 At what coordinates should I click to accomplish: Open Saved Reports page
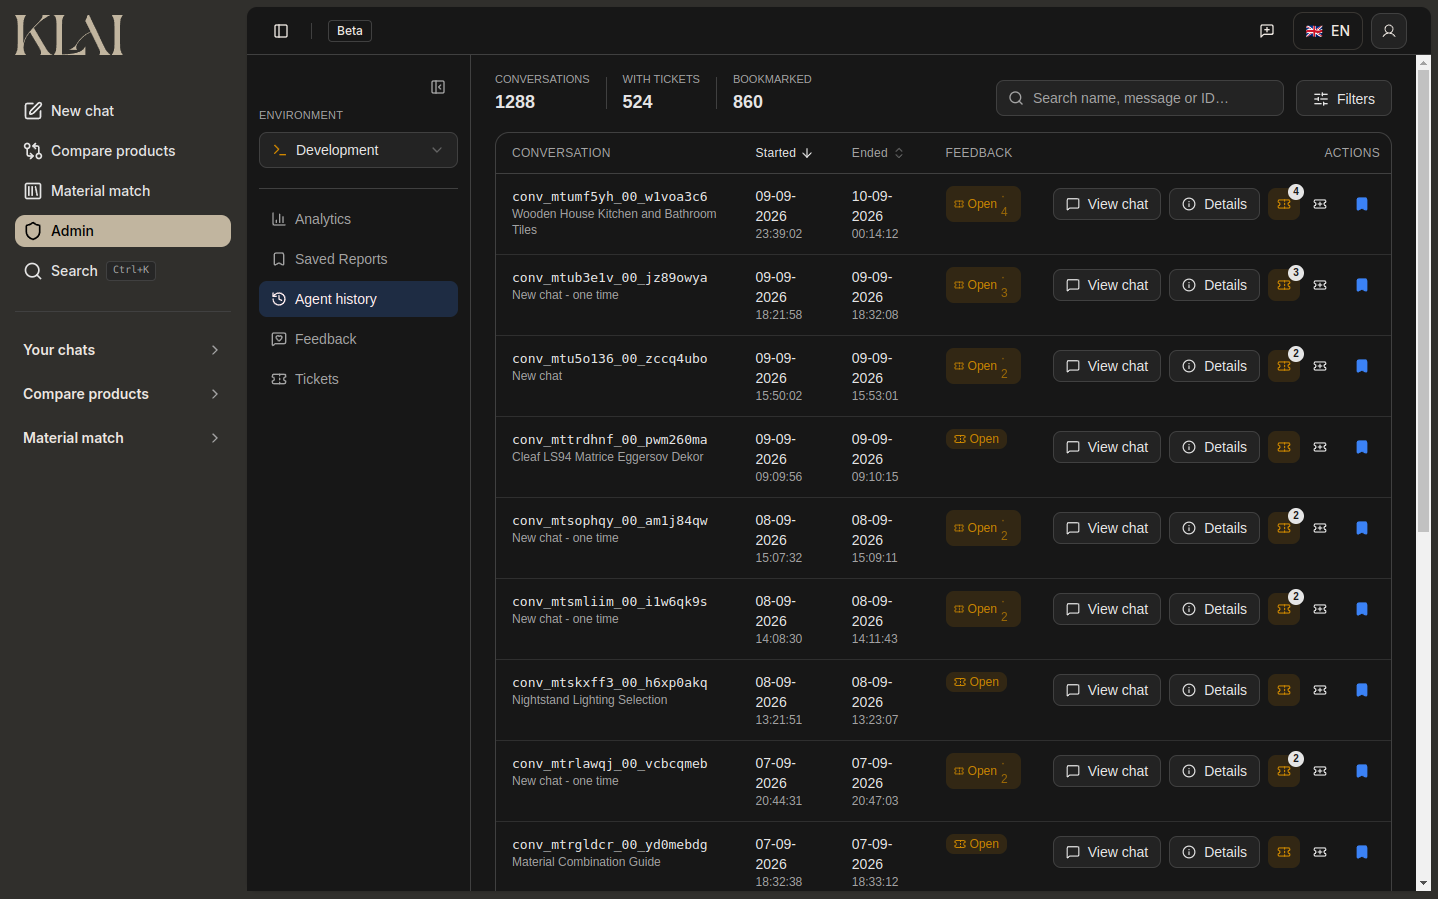358,259
